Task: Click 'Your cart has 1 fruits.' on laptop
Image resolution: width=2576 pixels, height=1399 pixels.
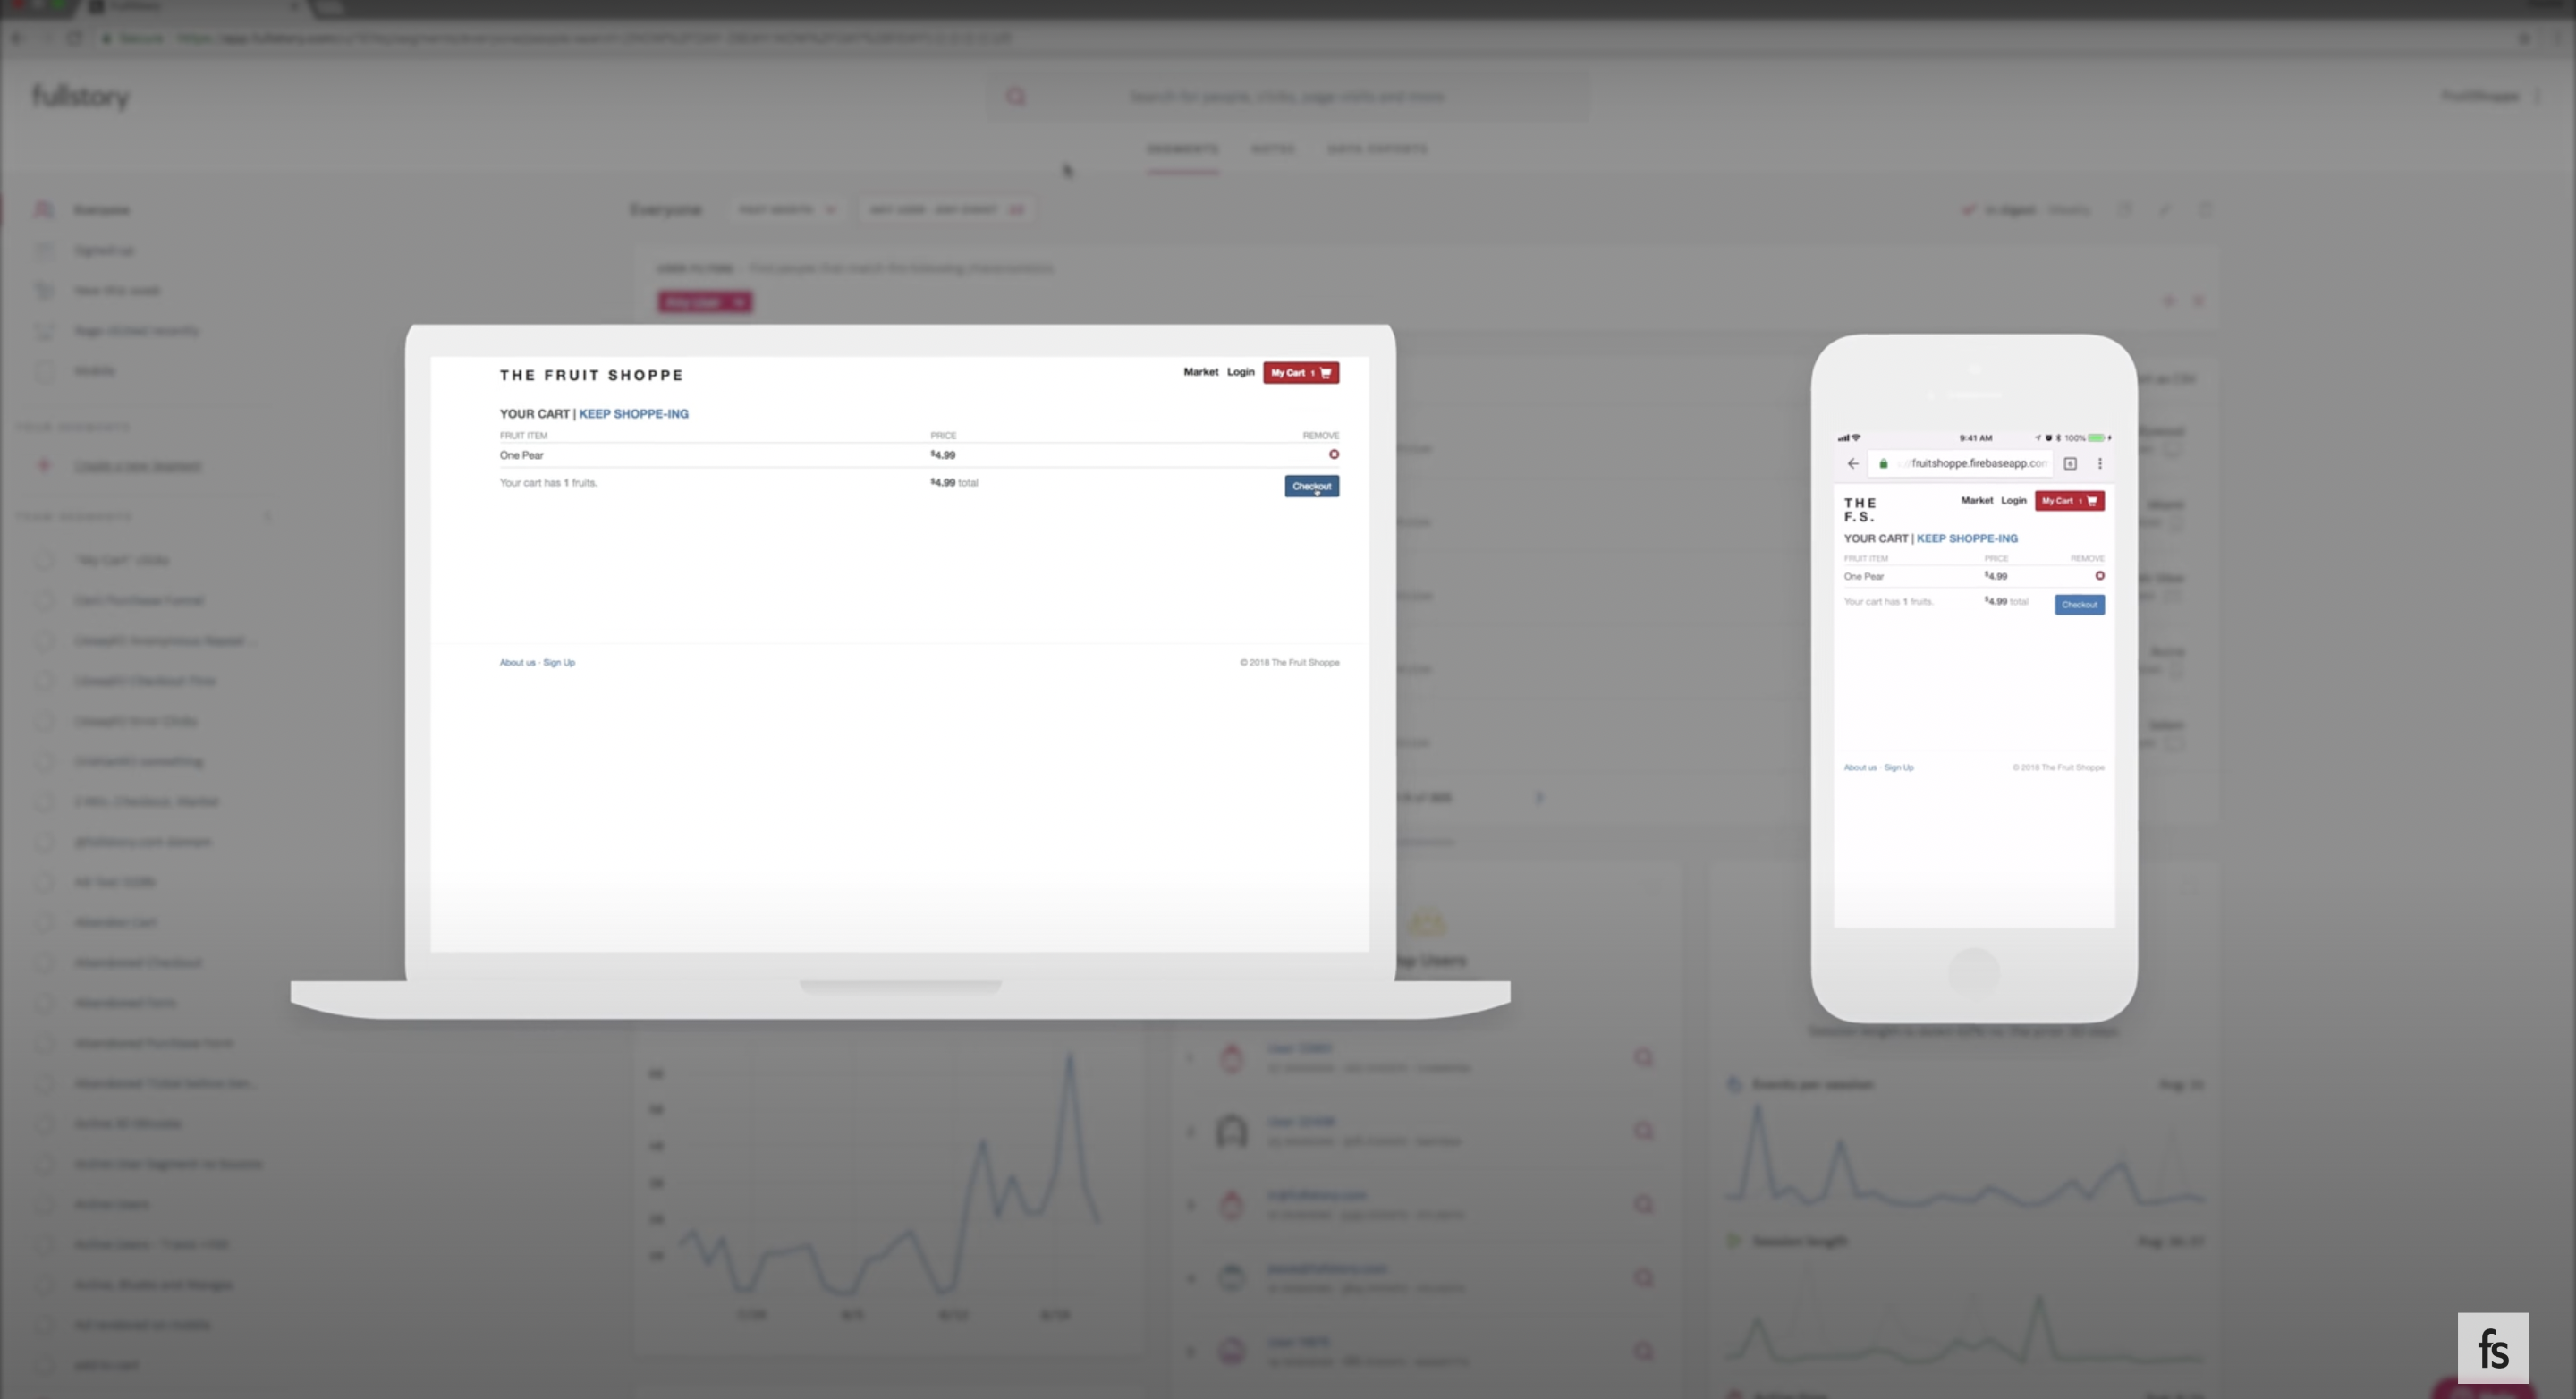Action: coord(548,483)
